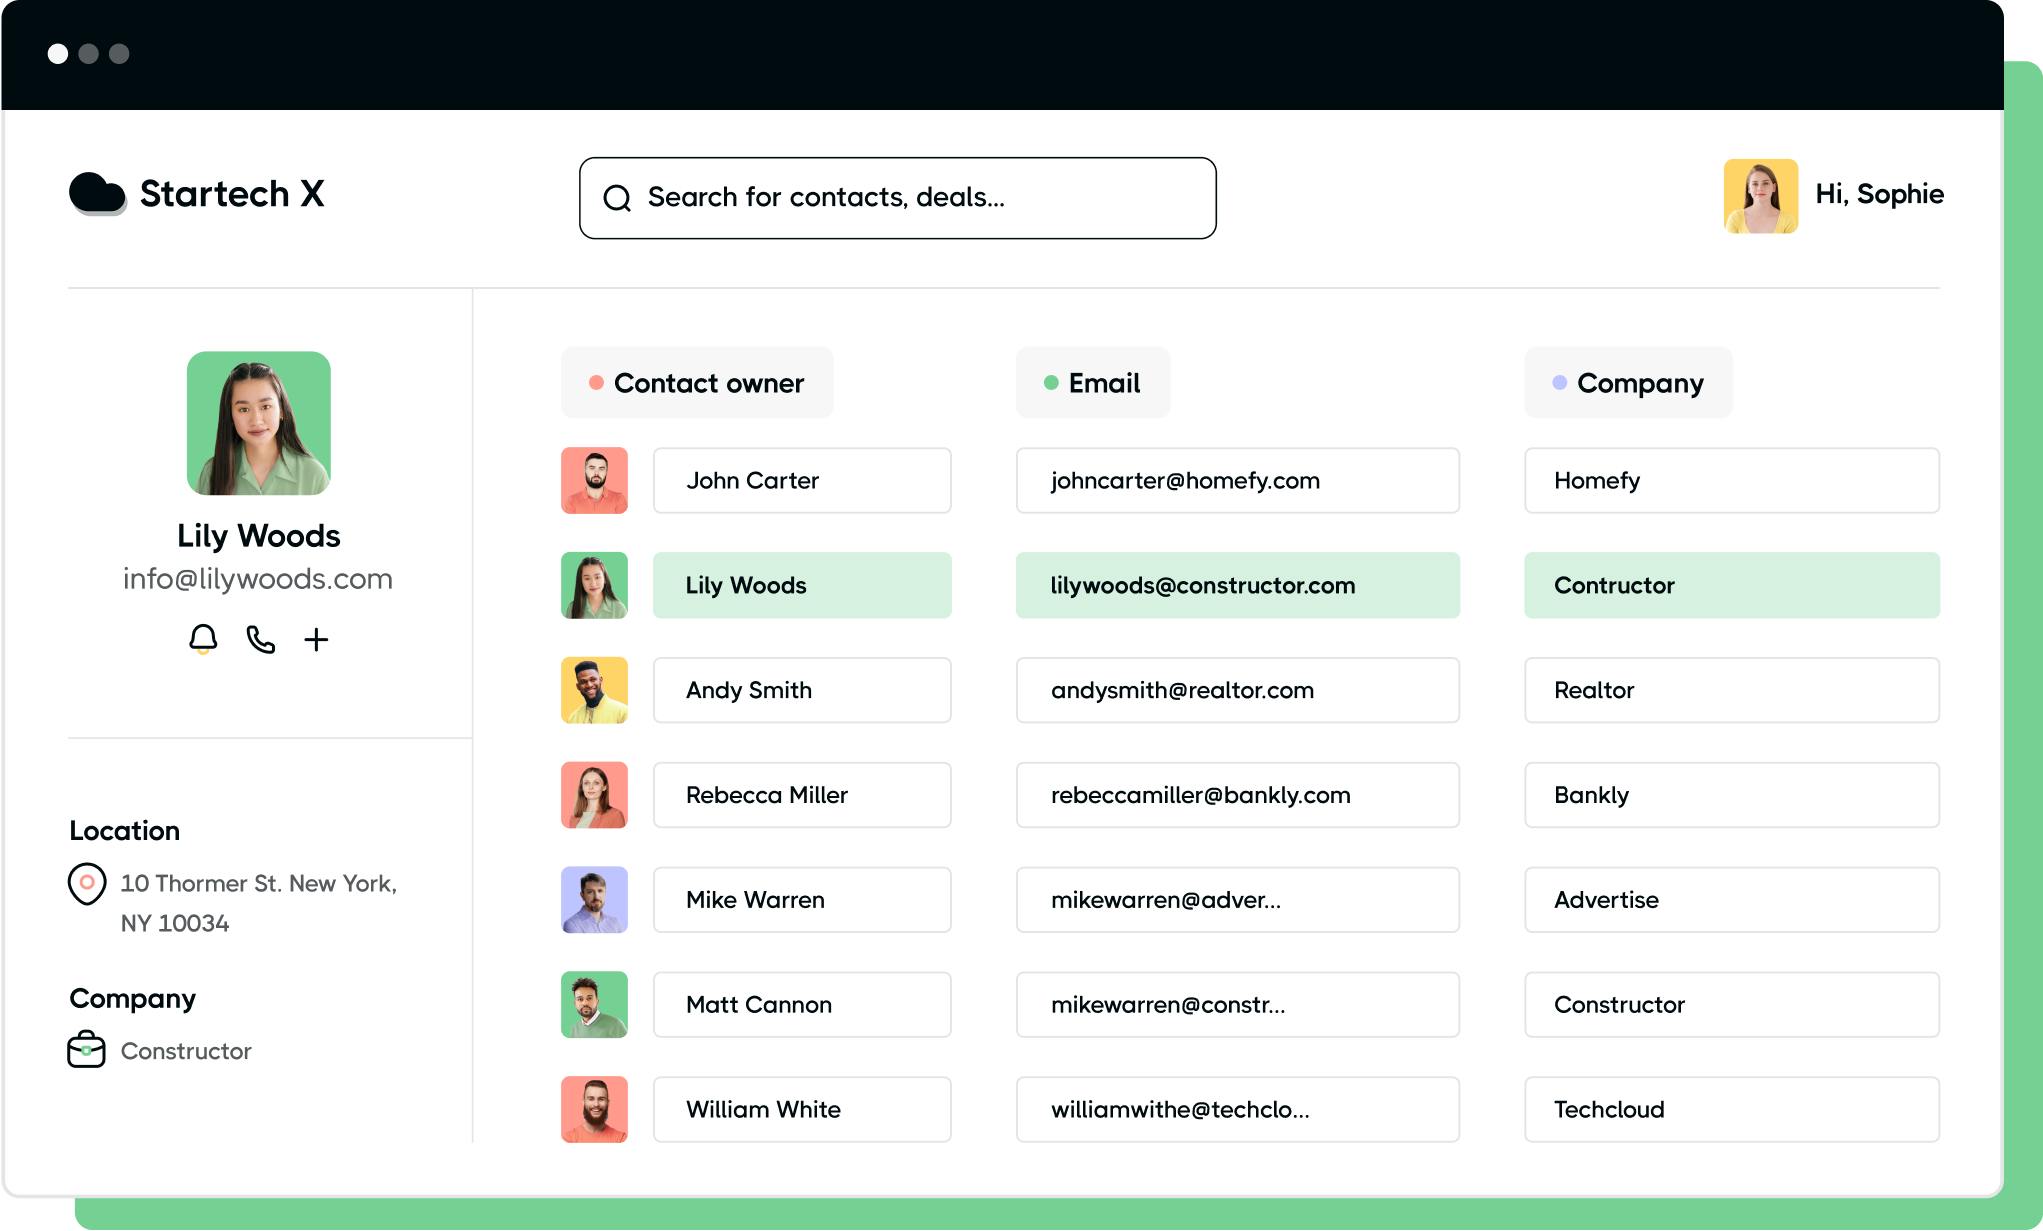Click the info@lilywoods.com email link
The width and height of the screenshot is (2043, 1231).
258,578
